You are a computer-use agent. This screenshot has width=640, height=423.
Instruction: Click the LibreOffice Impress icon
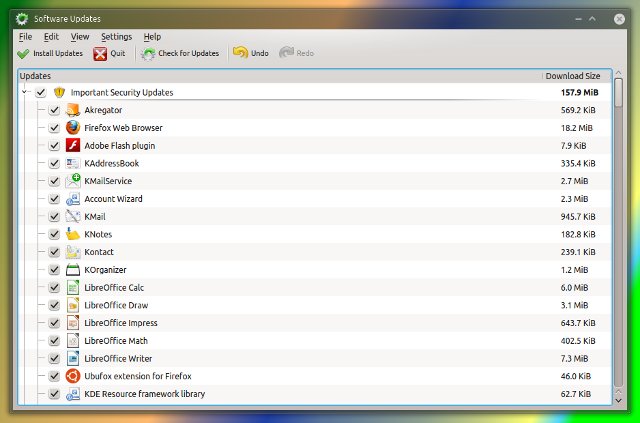click(x=73, y=323)
